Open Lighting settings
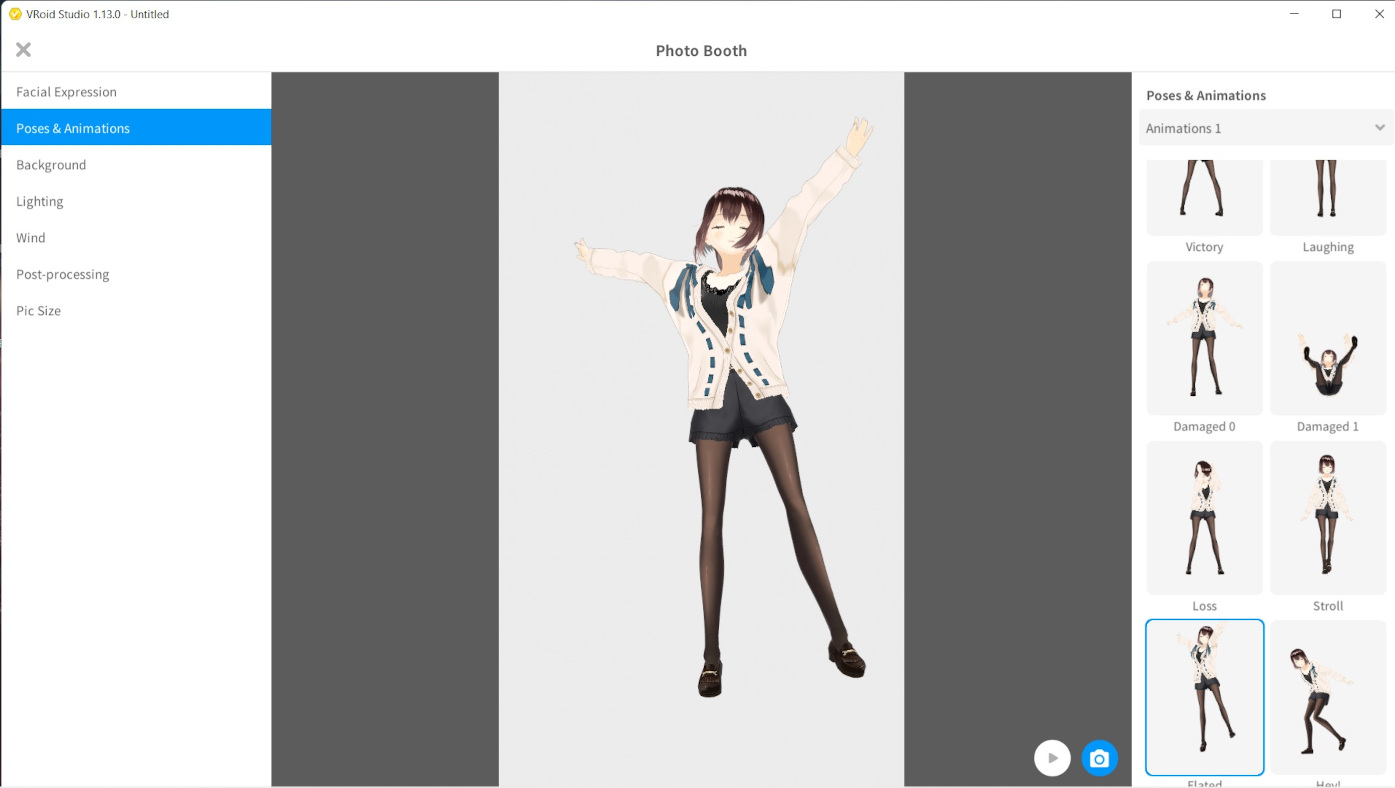 40,201
